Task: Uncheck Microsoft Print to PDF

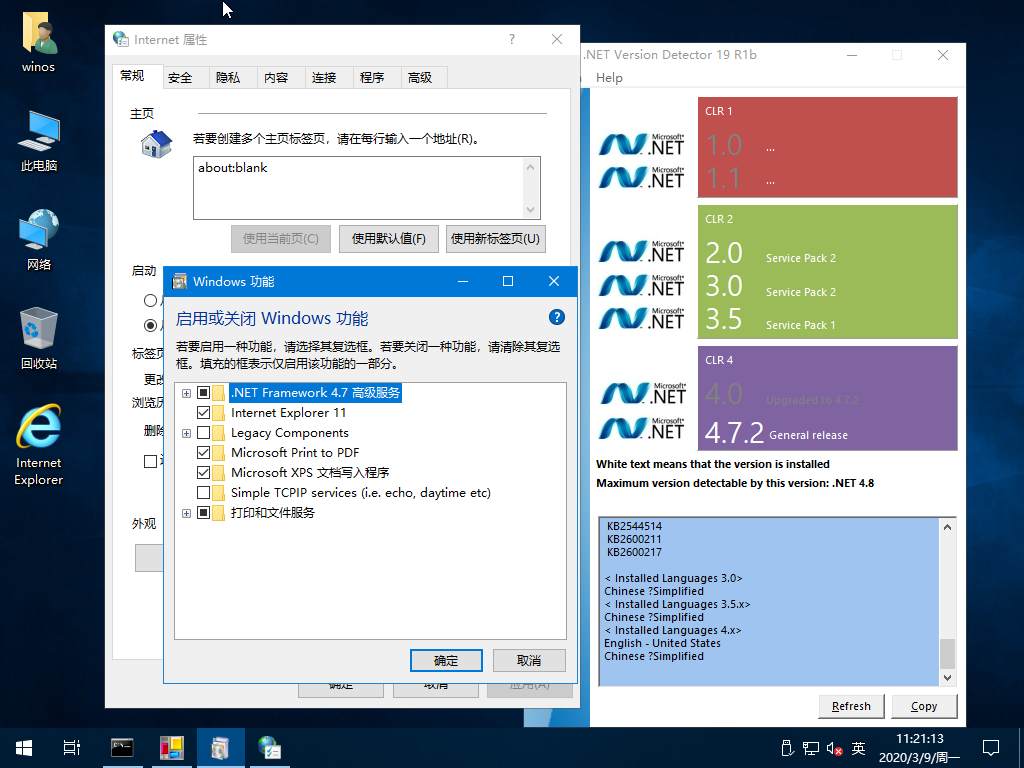Action: (x=203, y=453)
